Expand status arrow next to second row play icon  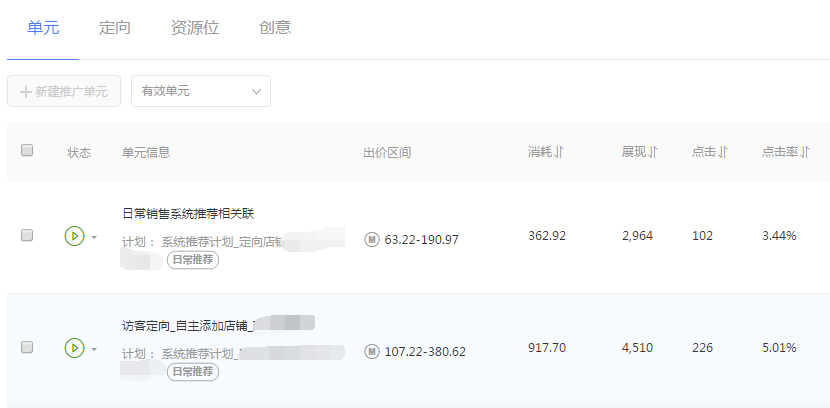pyautogui.click(x=94, y=349)
